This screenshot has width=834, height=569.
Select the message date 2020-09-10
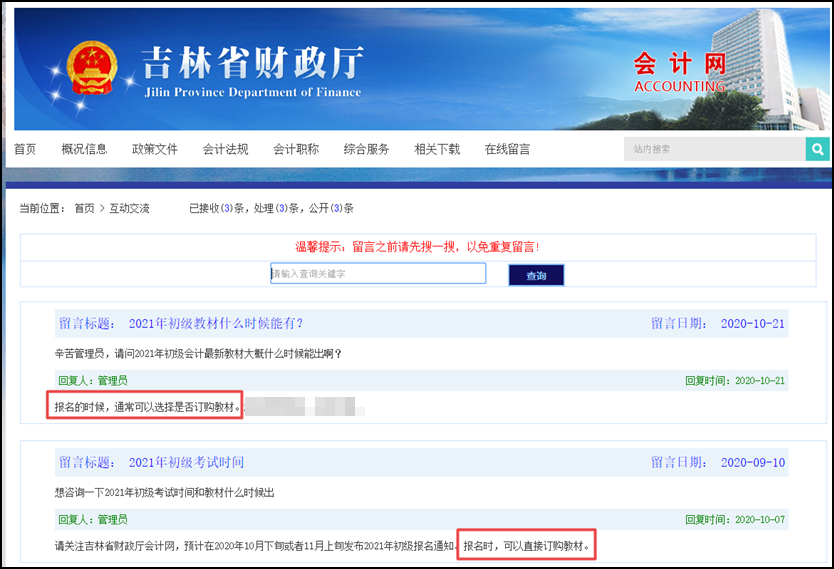point(753,462)
